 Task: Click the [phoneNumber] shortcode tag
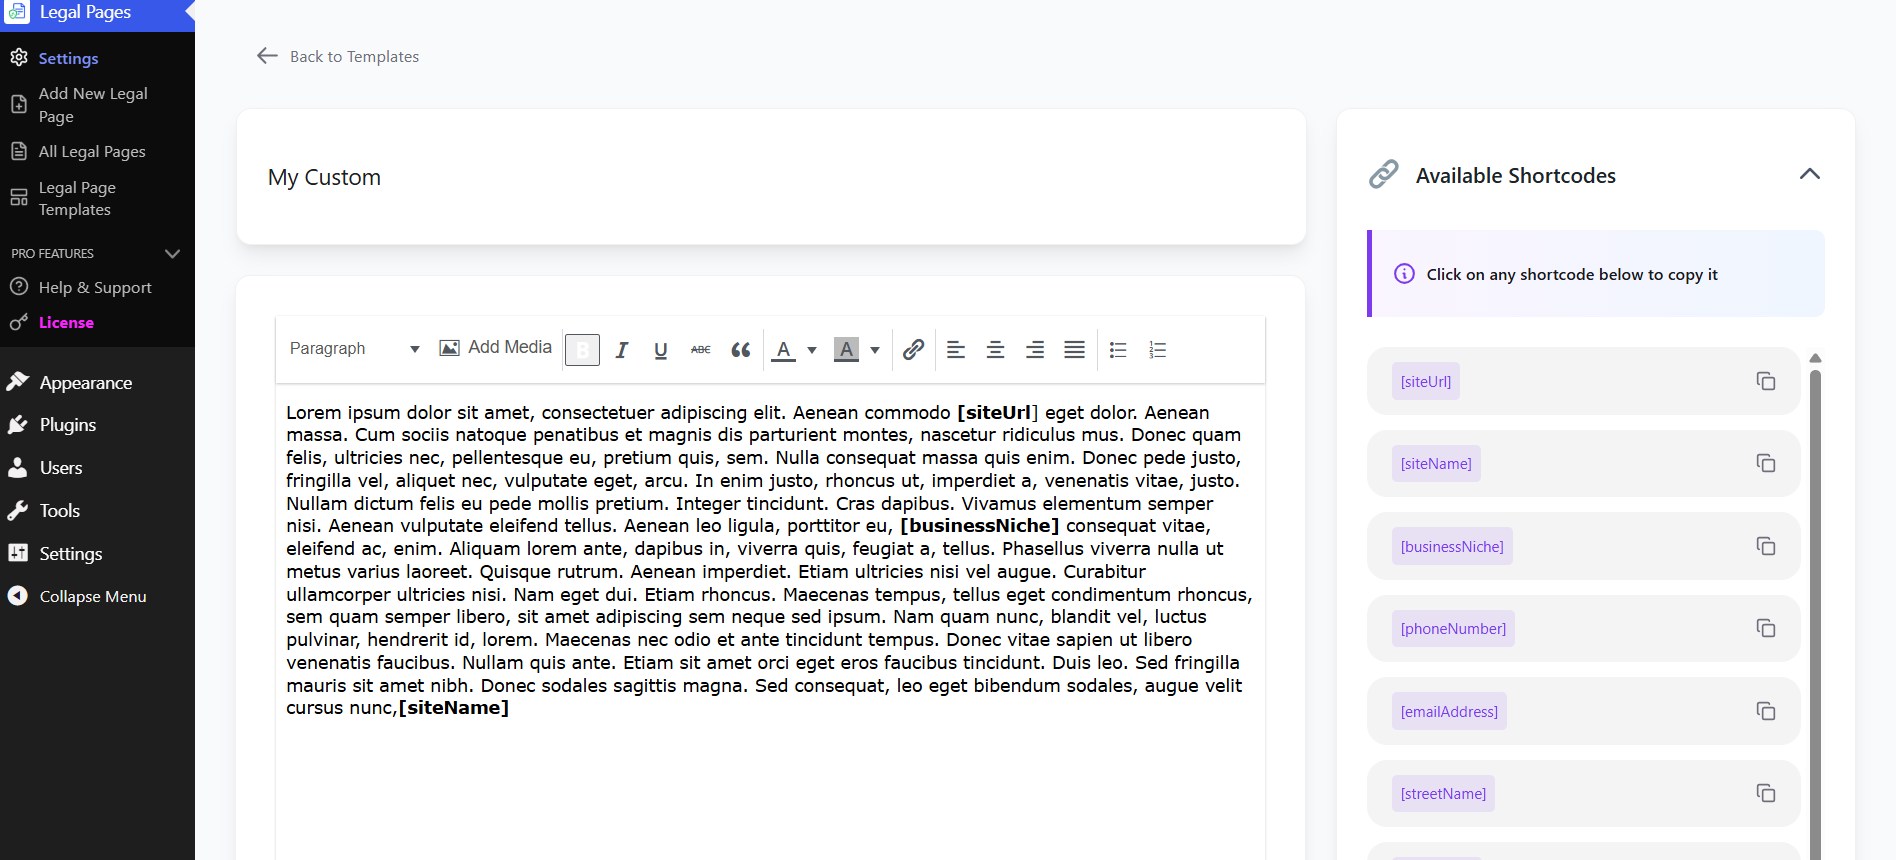click(1453, 628)
